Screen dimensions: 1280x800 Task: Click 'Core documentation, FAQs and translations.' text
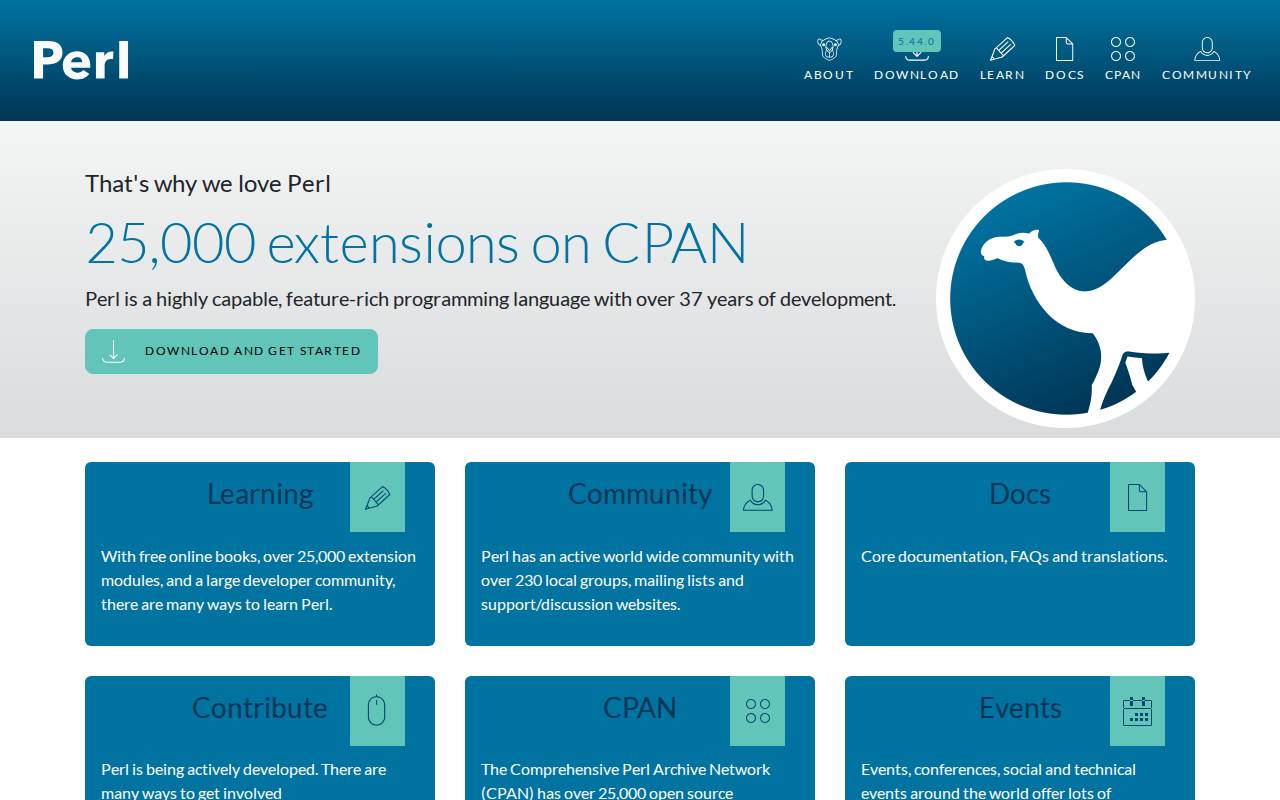(1014, 556)
